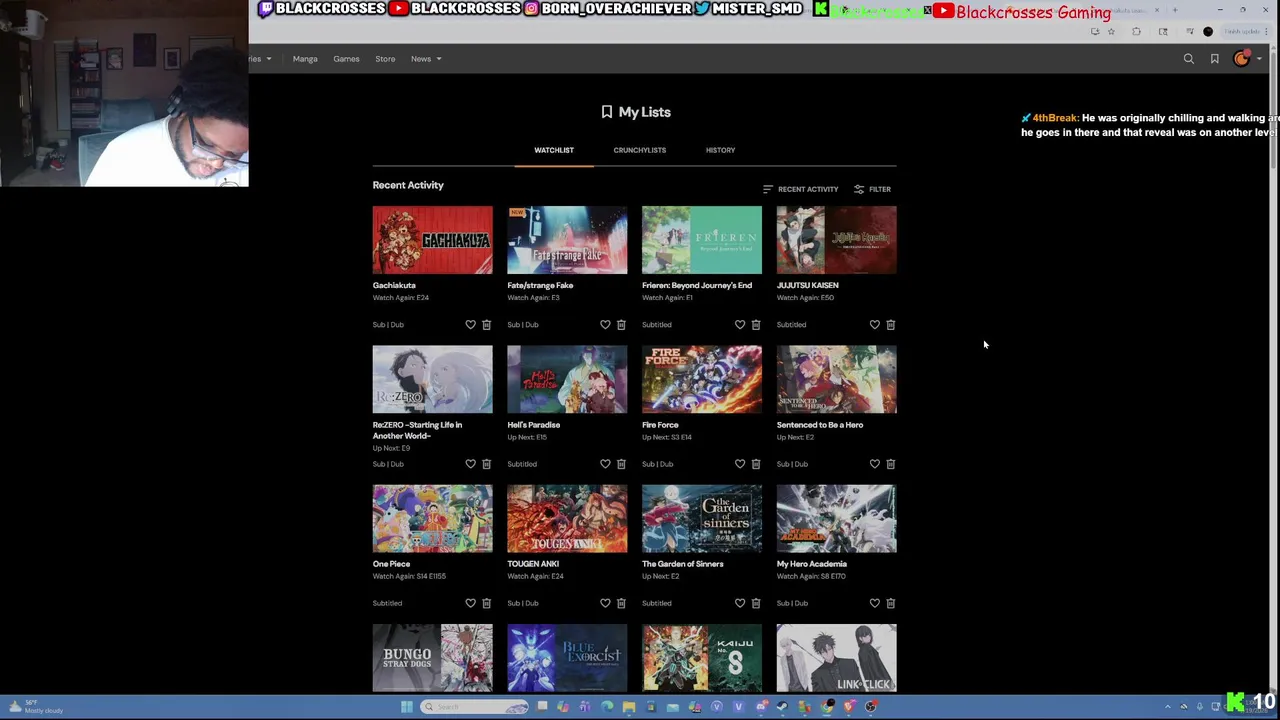Switch to the Crunchylists tab
This screenshot has height=720, width=1280.
pos(640,150)
